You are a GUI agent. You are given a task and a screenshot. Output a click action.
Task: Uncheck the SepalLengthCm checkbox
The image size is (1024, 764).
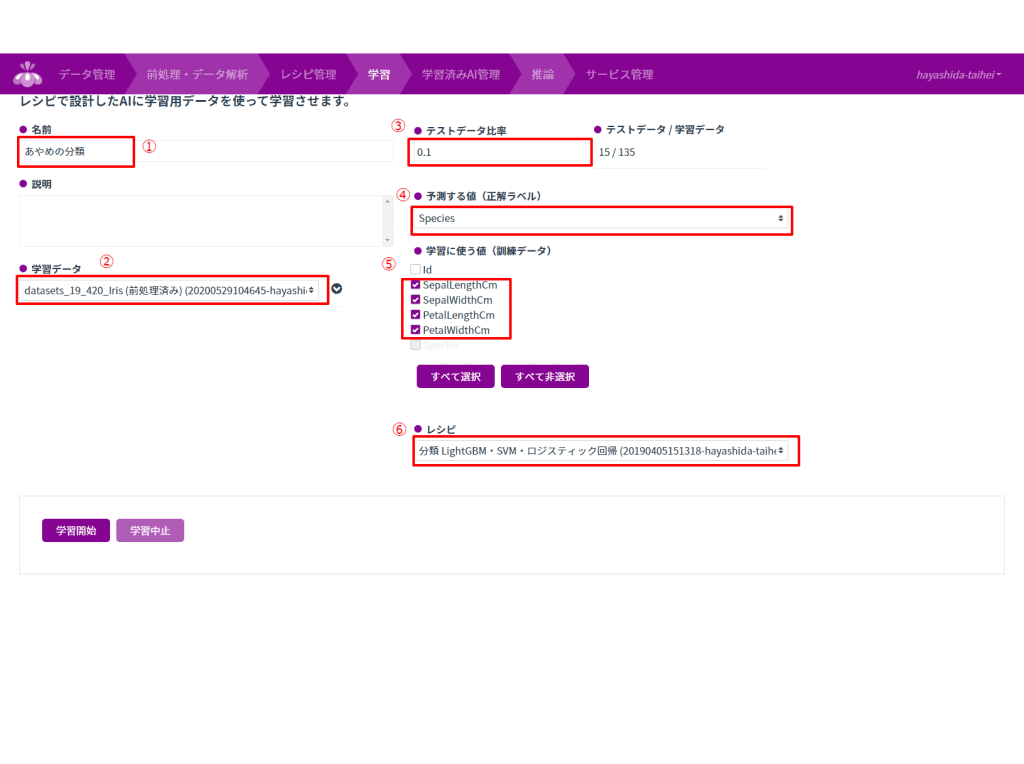point(415,285)
